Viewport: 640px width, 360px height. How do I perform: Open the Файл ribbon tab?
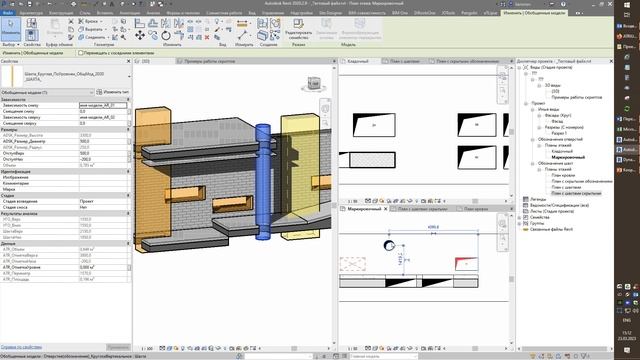[x=7, y=13]
